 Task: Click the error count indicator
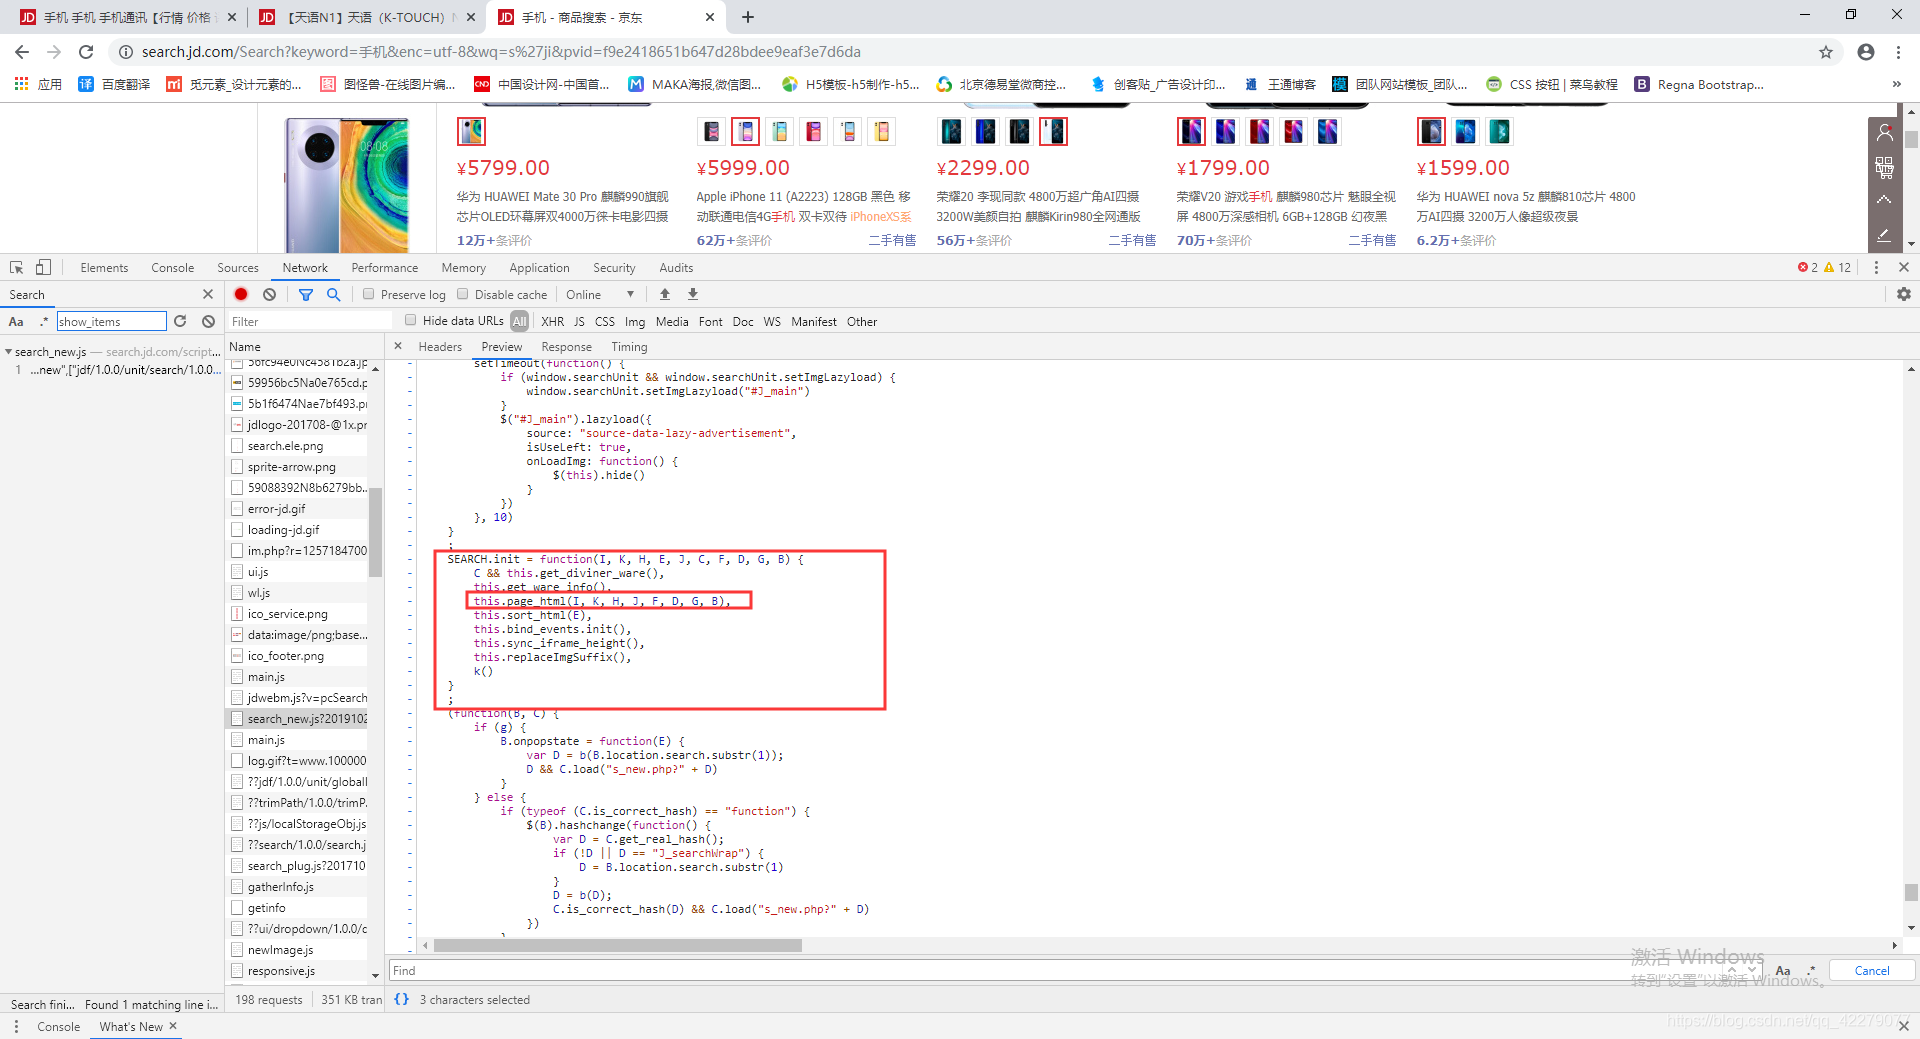1808,268
